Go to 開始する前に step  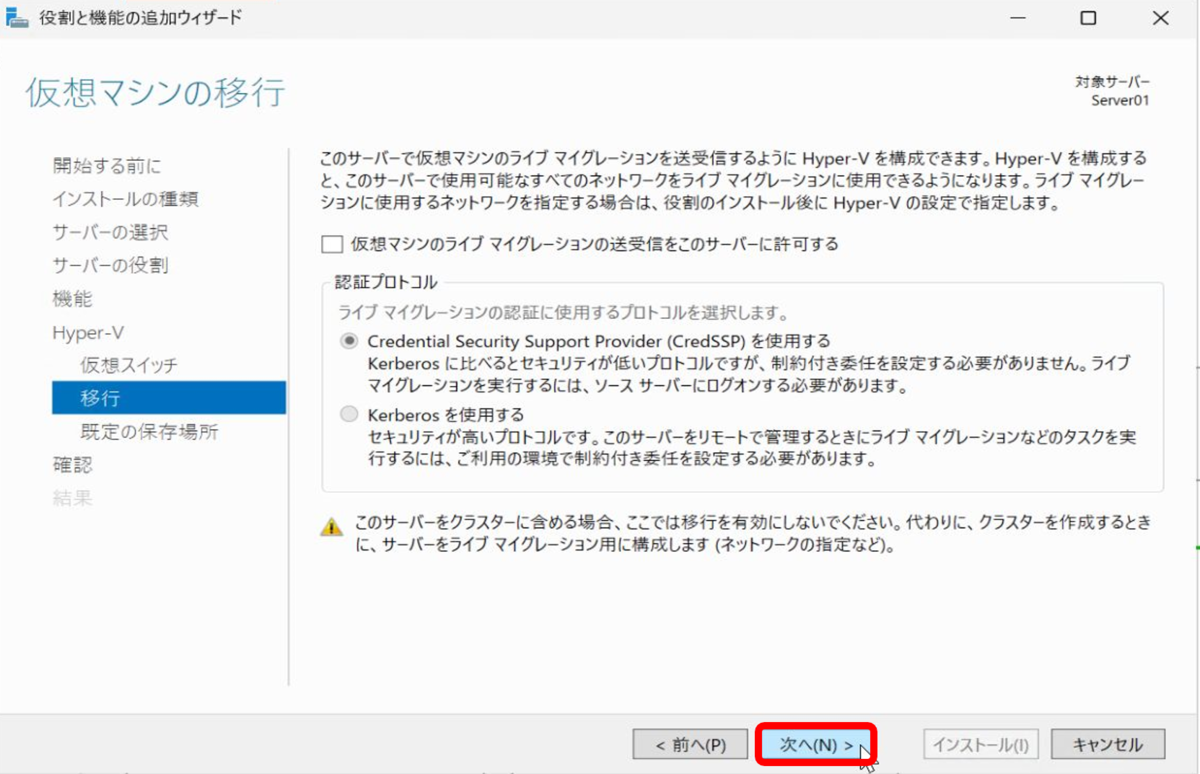click(x=106, y=166)
